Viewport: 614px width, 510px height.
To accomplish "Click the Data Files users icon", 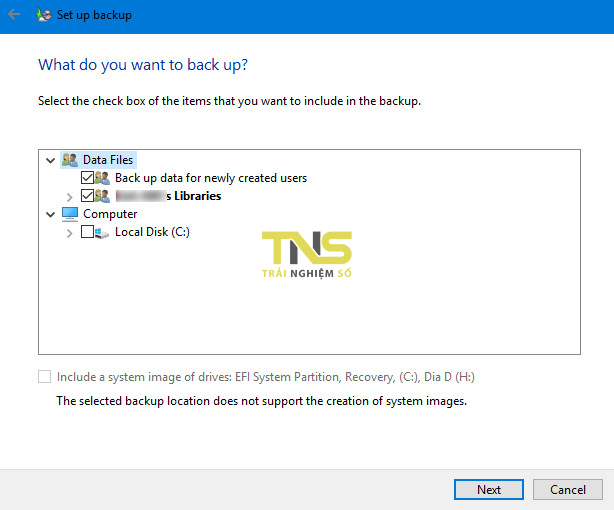I will tap(70, 160).
